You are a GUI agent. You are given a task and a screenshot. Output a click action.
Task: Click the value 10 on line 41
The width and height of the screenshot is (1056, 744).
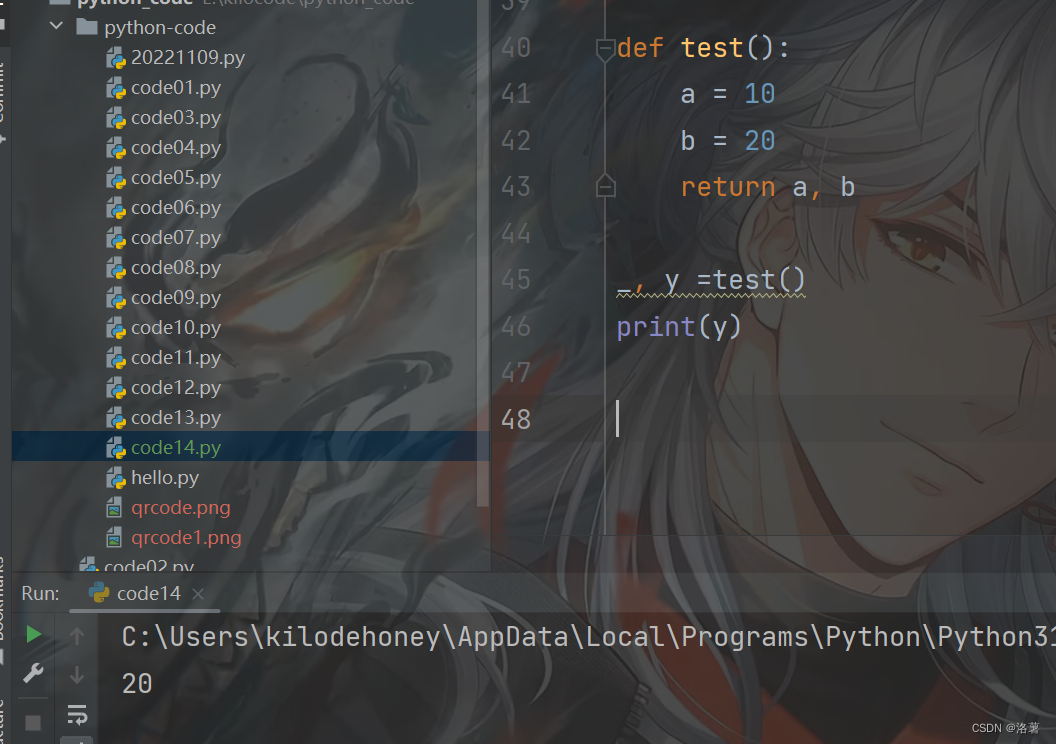(x=760, y=94)
